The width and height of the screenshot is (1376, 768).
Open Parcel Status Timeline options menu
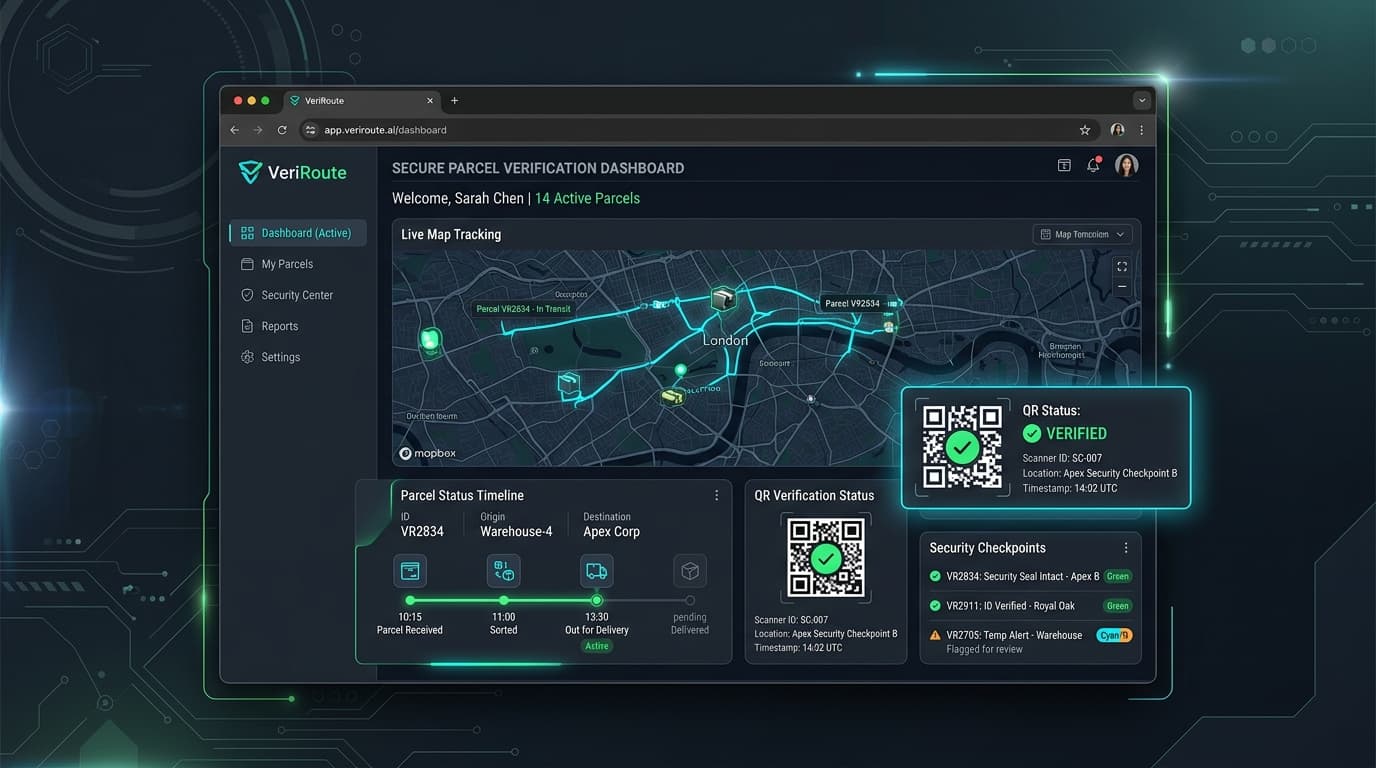point(716,495)
